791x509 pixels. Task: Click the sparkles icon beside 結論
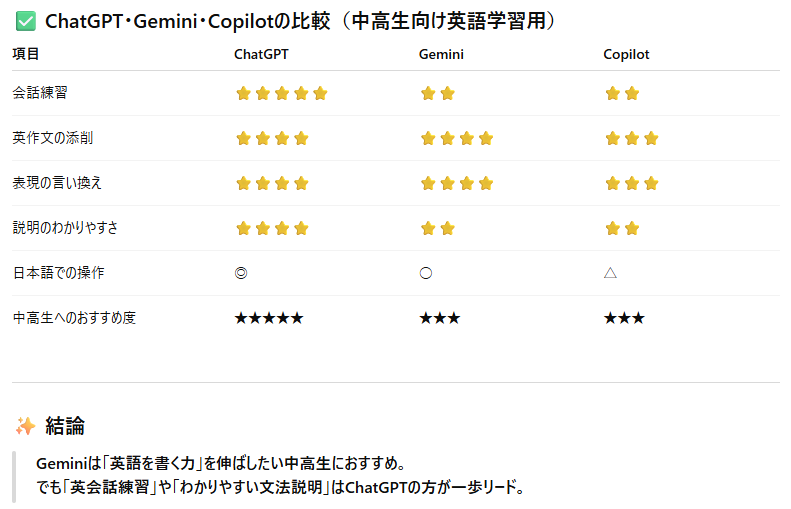[25, 426]
